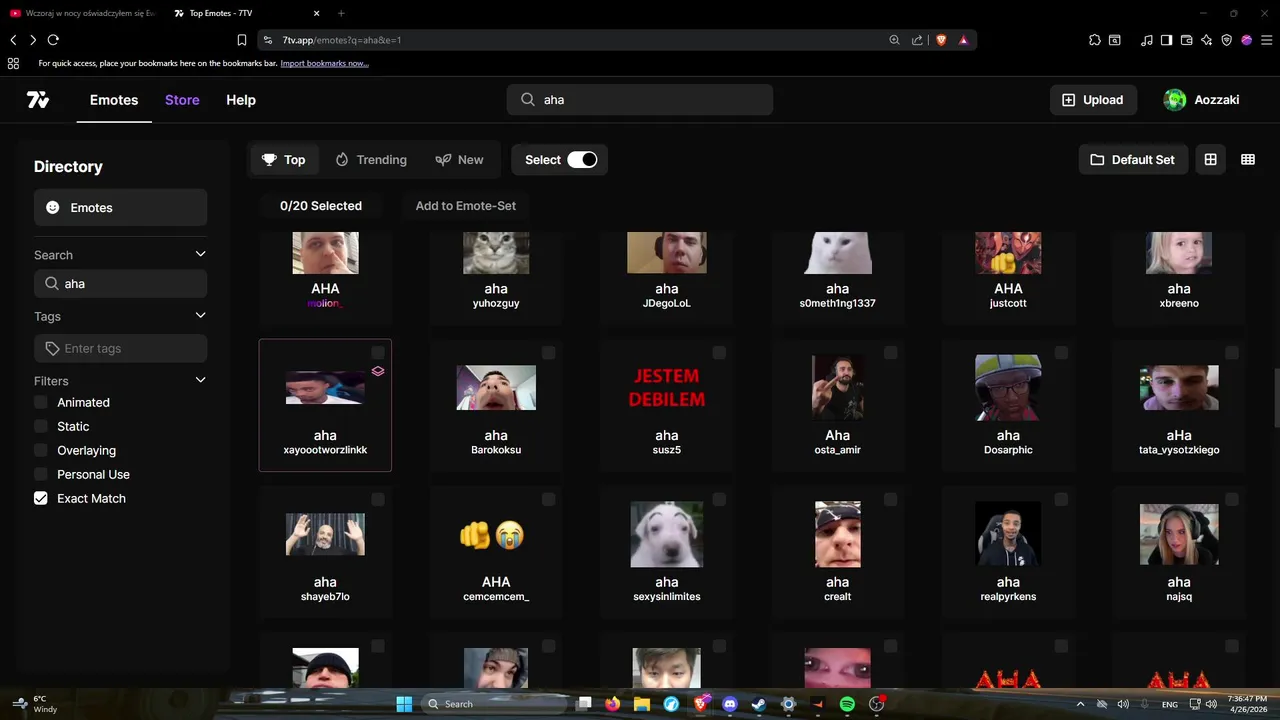Image resolution: width=1280 pixels, height=720 pixels.
Task: Open the Aozzaki profile avatar
Action: (x=1175, y=100)
